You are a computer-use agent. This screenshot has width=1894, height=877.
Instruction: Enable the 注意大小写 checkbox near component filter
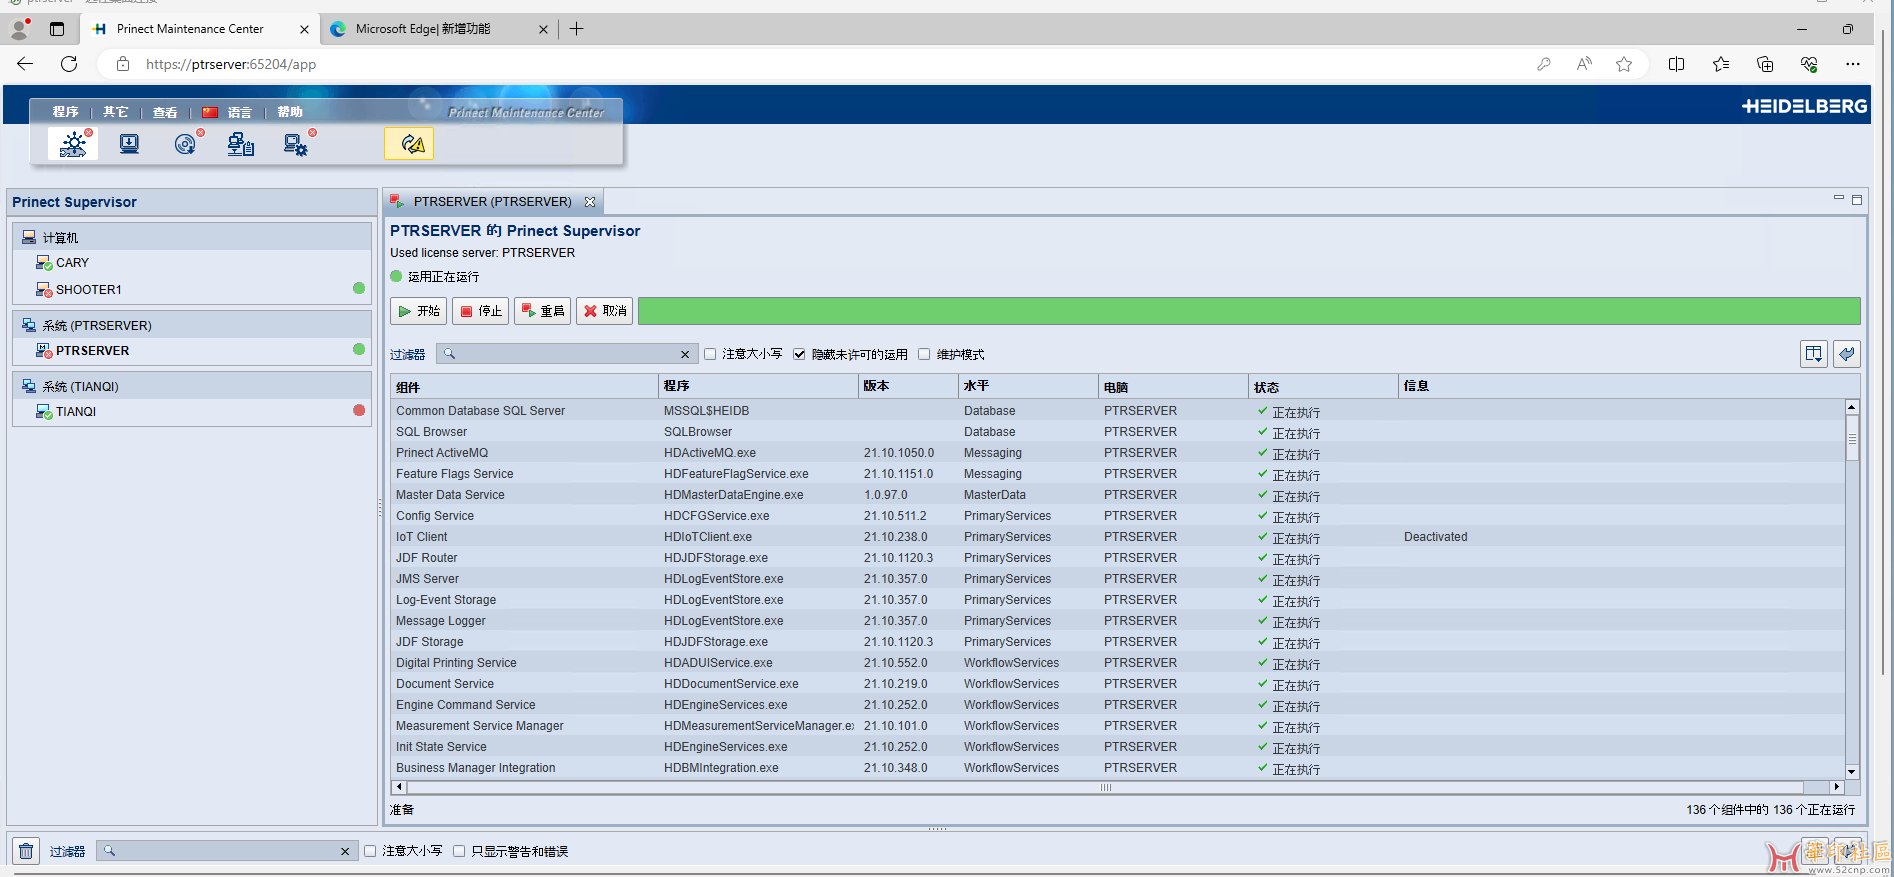(x=710, y=354)
